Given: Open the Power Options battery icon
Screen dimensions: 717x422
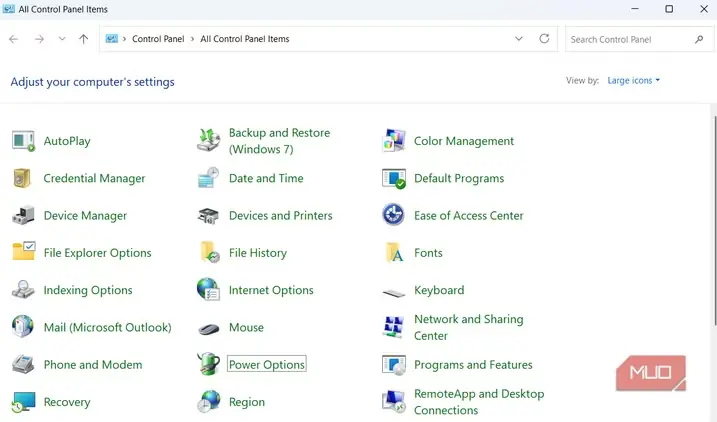Looking at the screenshot, I should point(209,364).
